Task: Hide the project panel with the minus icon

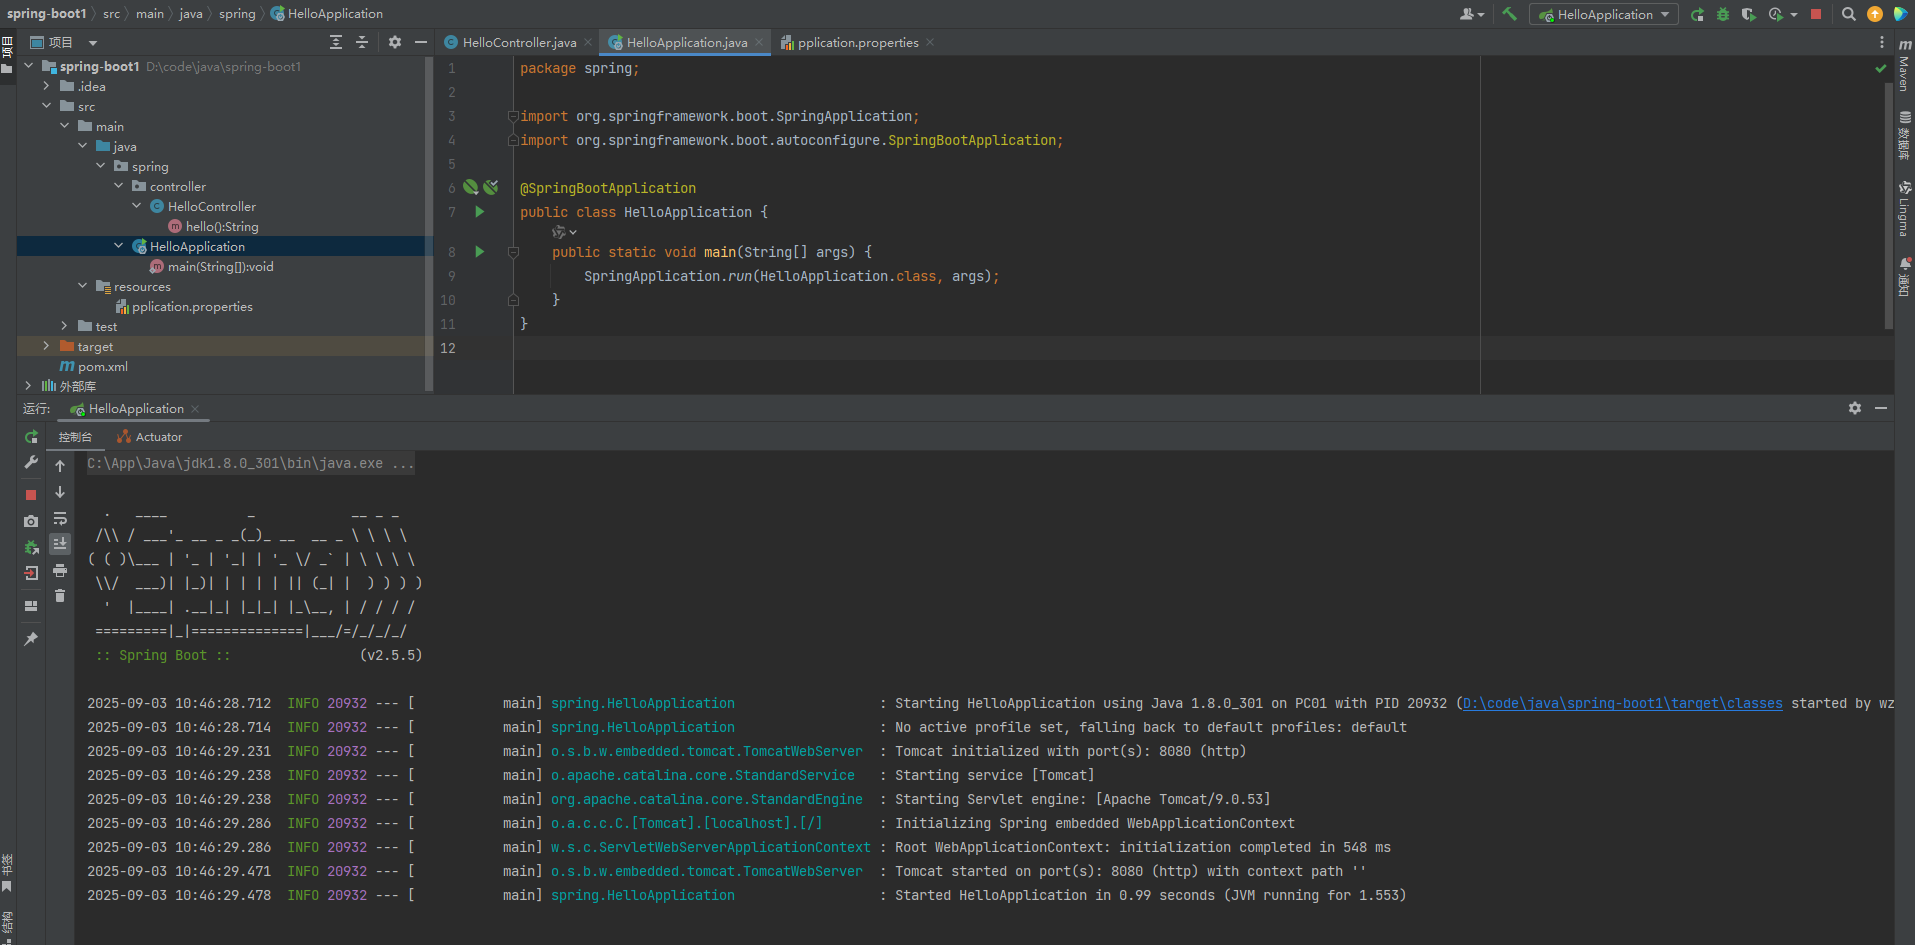Action: pyautogui.click(x=421, y=42)
